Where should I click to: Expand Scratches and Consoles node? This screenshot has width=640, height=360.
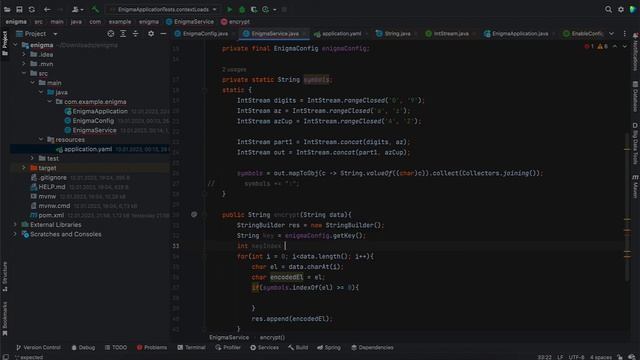tap(16, 234)
